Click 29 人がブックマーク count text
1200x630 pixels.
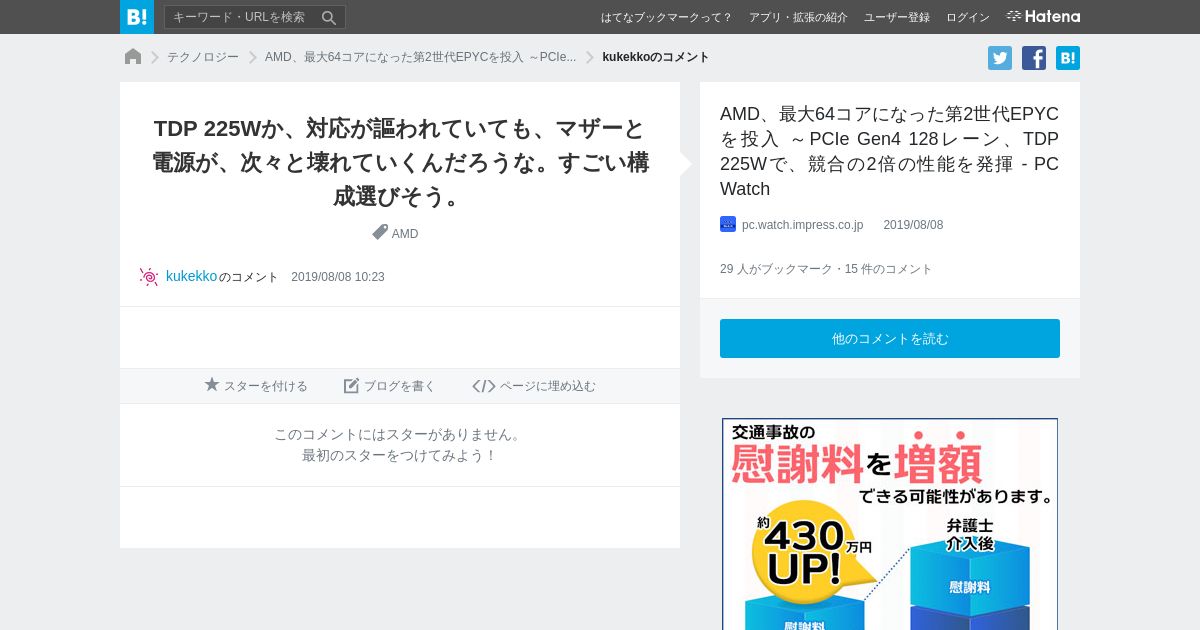click(x=778, y=269)
